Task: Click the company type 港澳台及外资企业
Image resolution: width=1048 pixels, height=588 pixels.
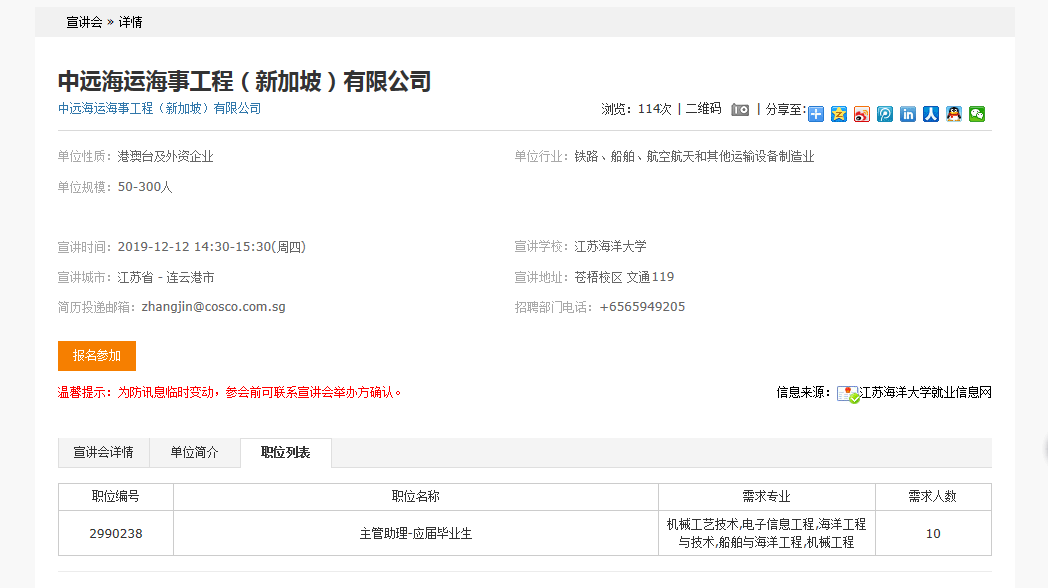Action: tap(166, 156)
